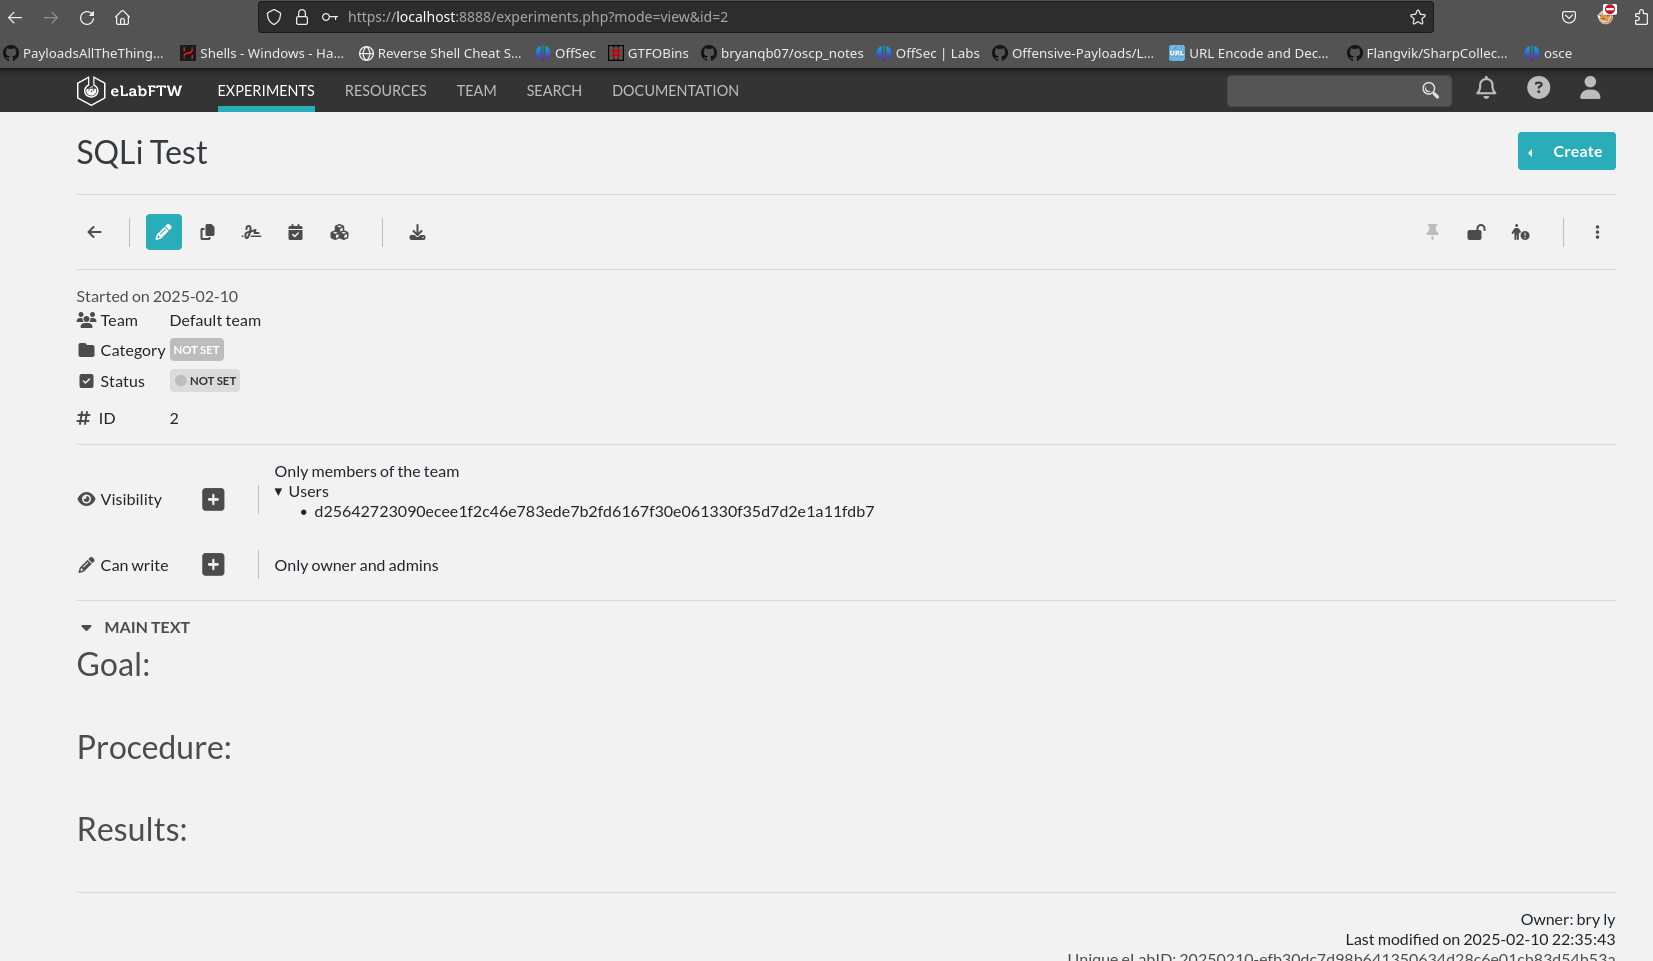Open the export download menu

tap(417, 232)
